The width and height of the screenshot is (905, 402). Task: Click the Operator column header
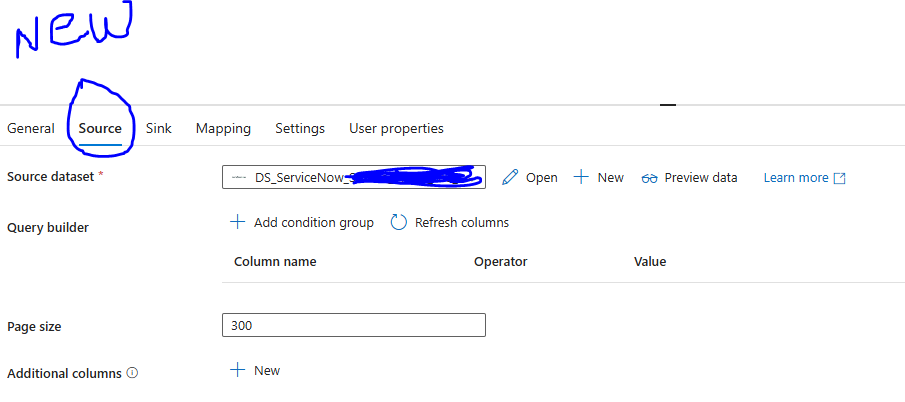500,262
